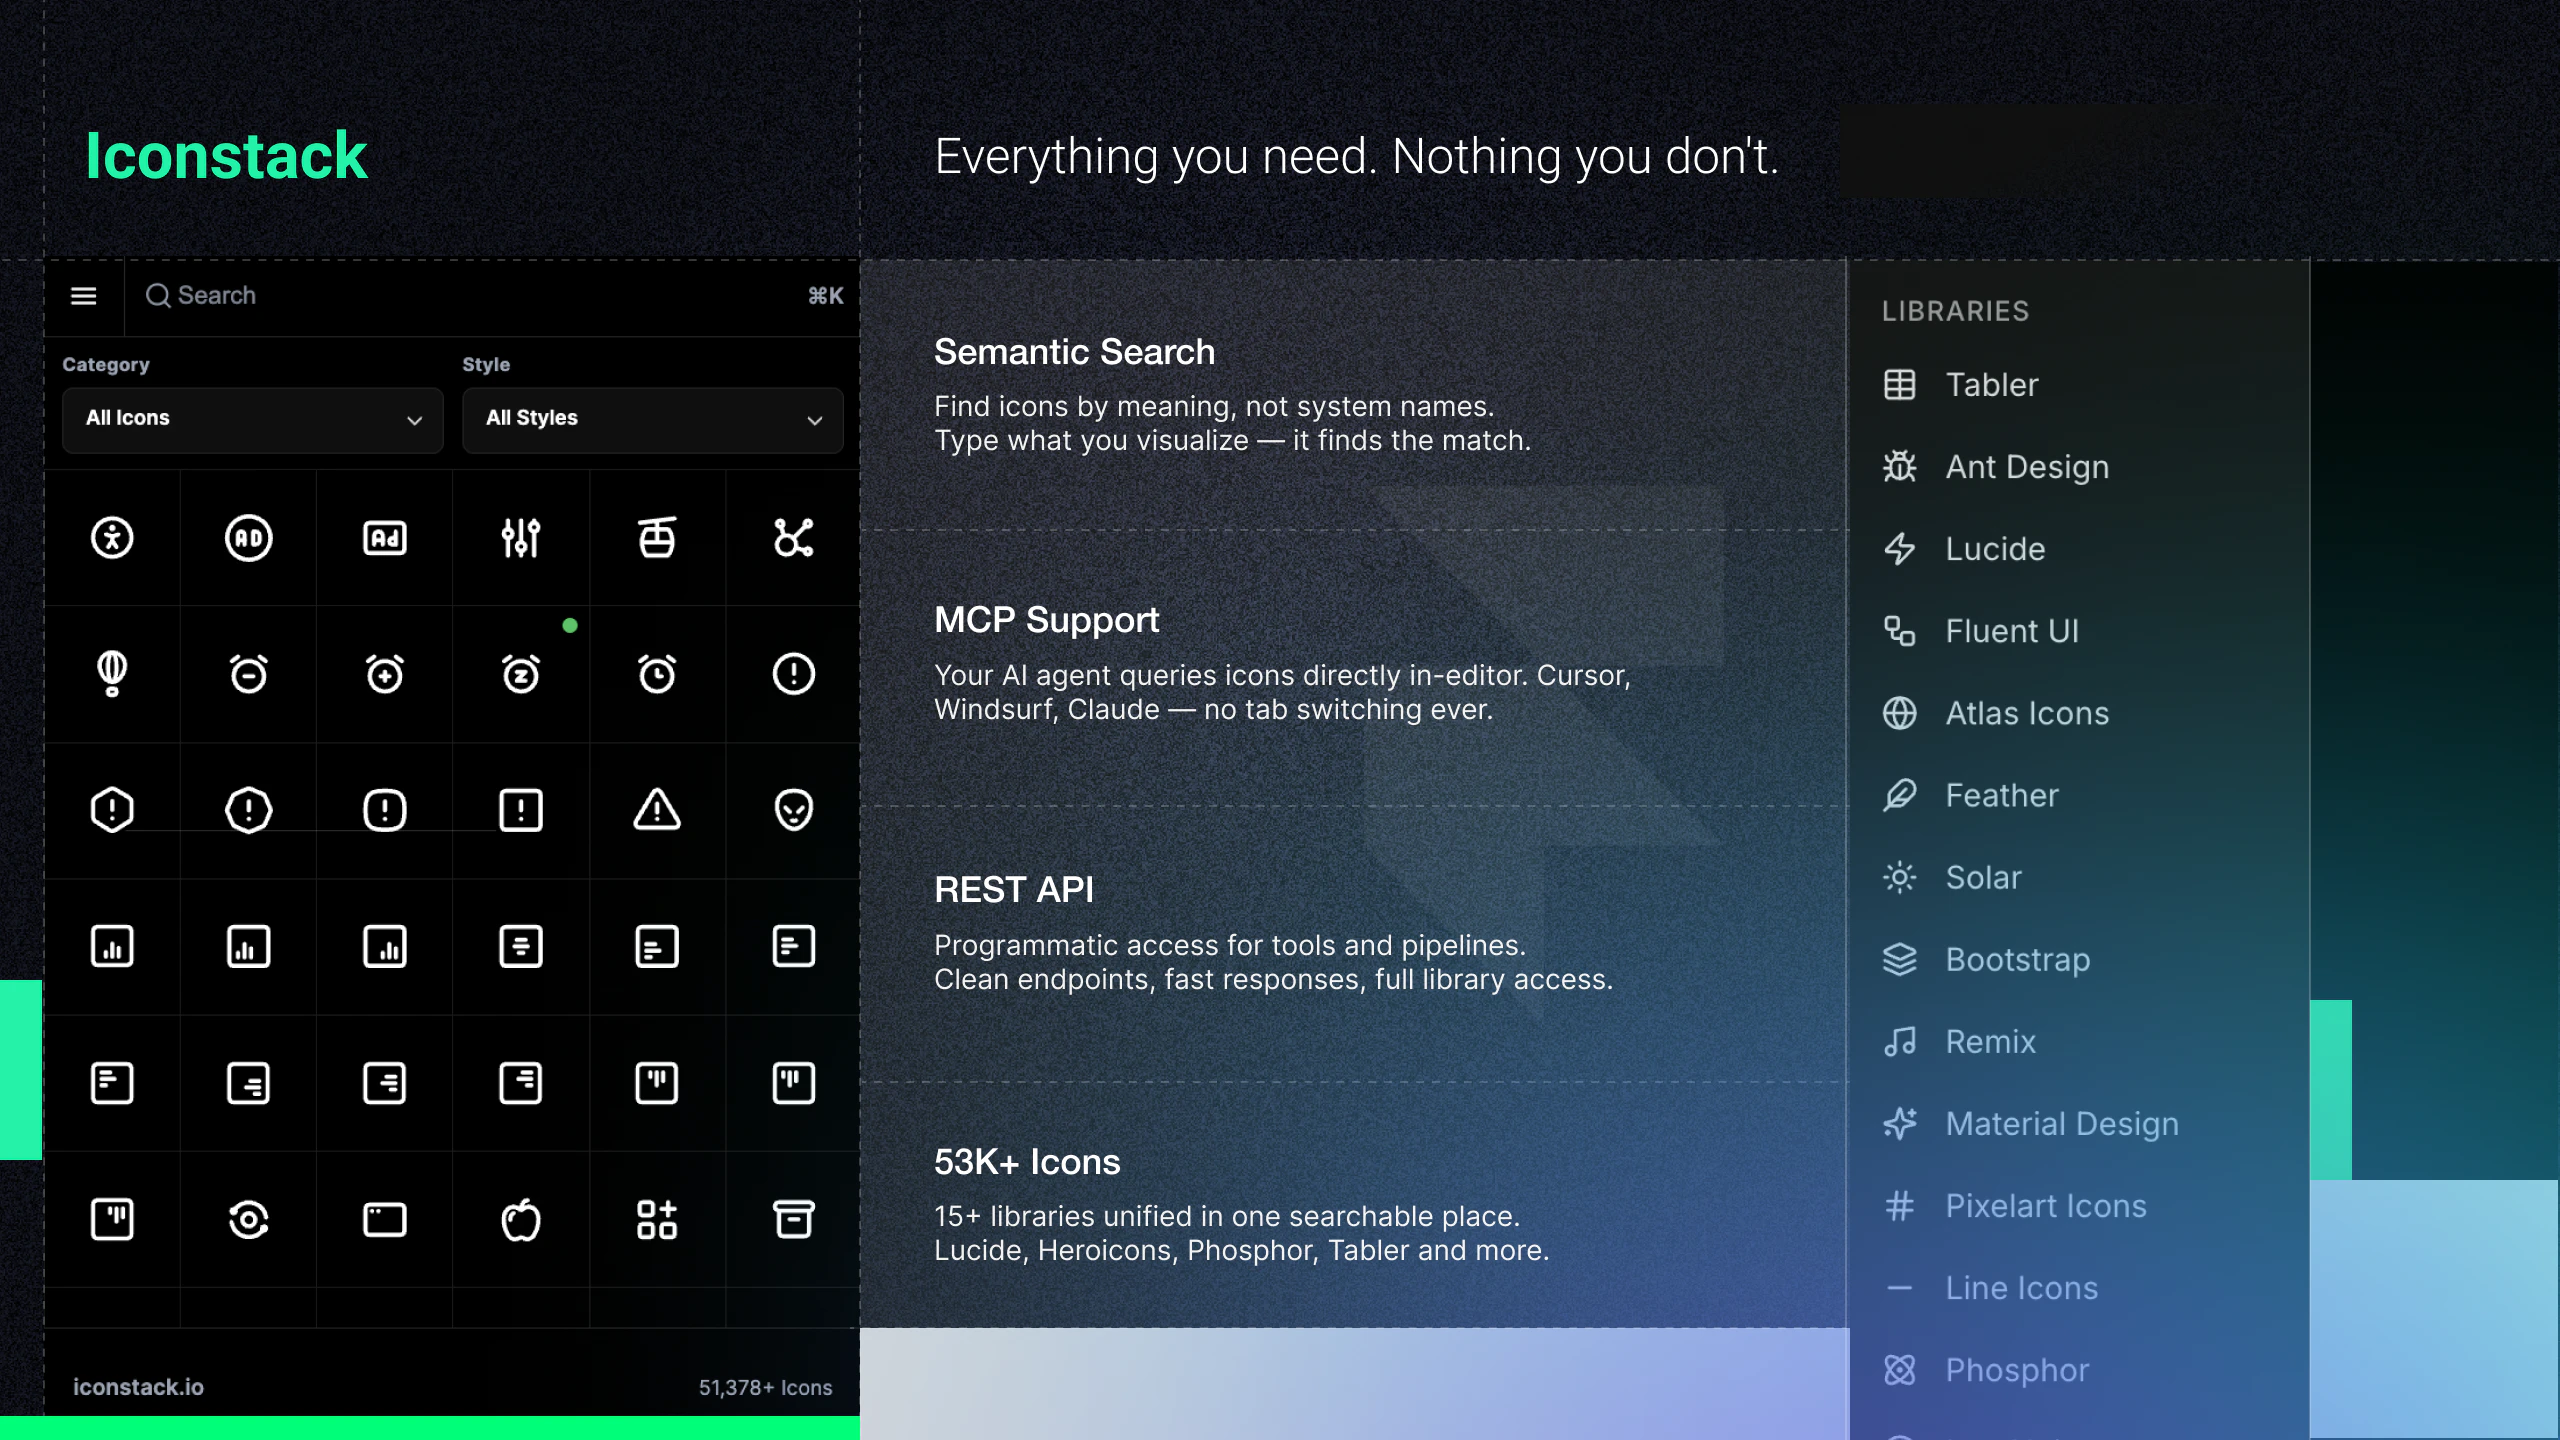Select the alert circle icon

794,674
